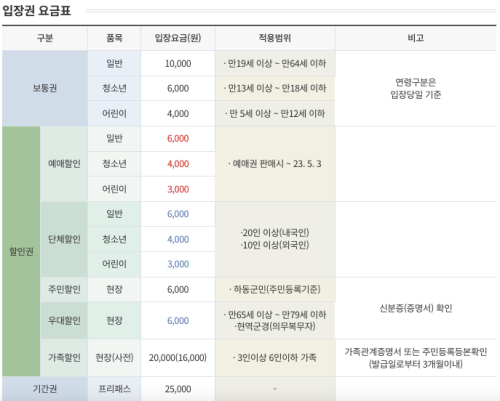Image resolution: width=500 pixels, height=401 pixels.
Task: Click '청소년' in the 보통권 section
Action: pyautogui.click(x=114, y=88)
